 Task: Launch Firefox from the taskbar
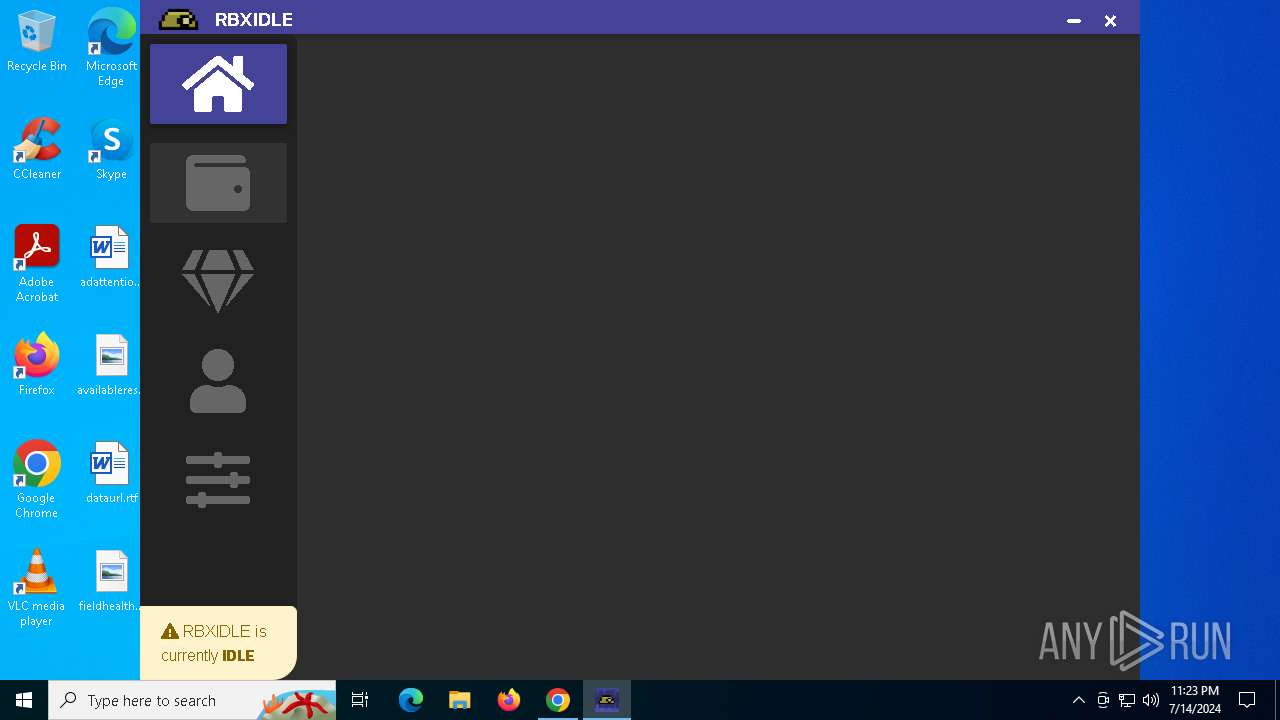pyautogui.click(x=509, y=700)
